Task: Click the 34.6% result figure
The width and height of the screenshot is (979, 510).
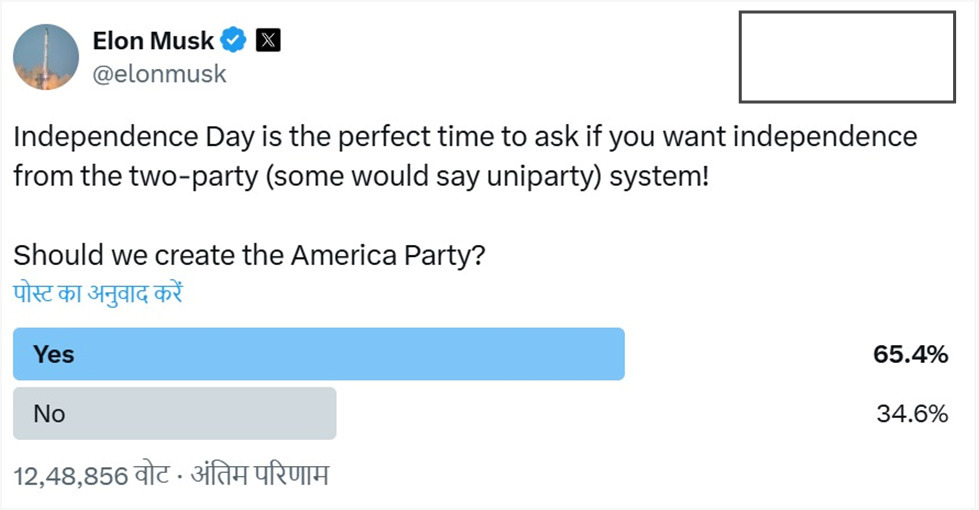Action: (x=911, y=413)
